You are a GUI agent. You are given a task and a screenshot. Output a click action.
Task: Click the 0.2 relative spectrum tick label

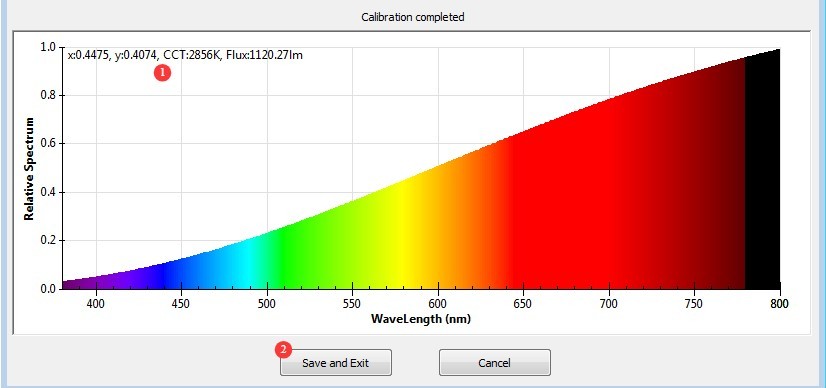point(48,241)
